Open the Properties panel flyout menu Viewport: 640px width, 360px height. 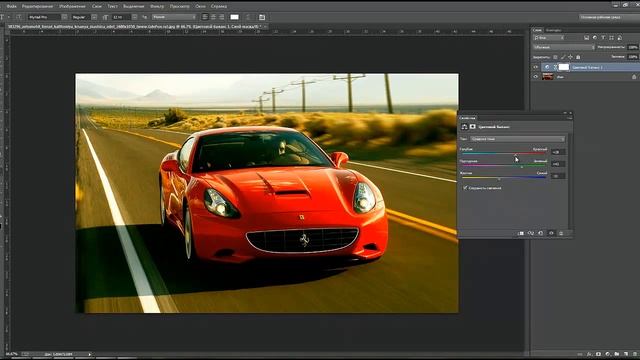(x=569, y=118)
